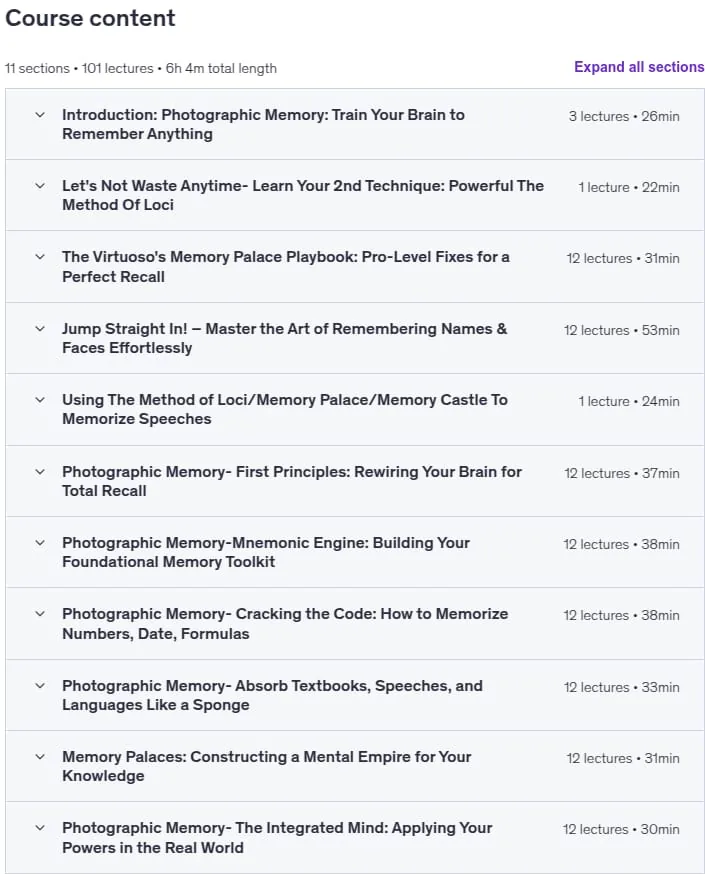Click 3 lectures • 26min label
The width and height of the screenshot is (705, 874).
tap(624, 116)
